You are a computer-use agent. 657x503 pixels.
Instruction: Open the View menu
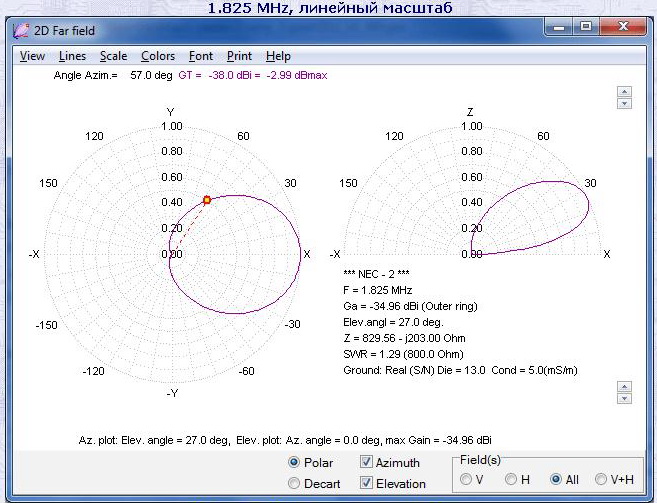32,56
